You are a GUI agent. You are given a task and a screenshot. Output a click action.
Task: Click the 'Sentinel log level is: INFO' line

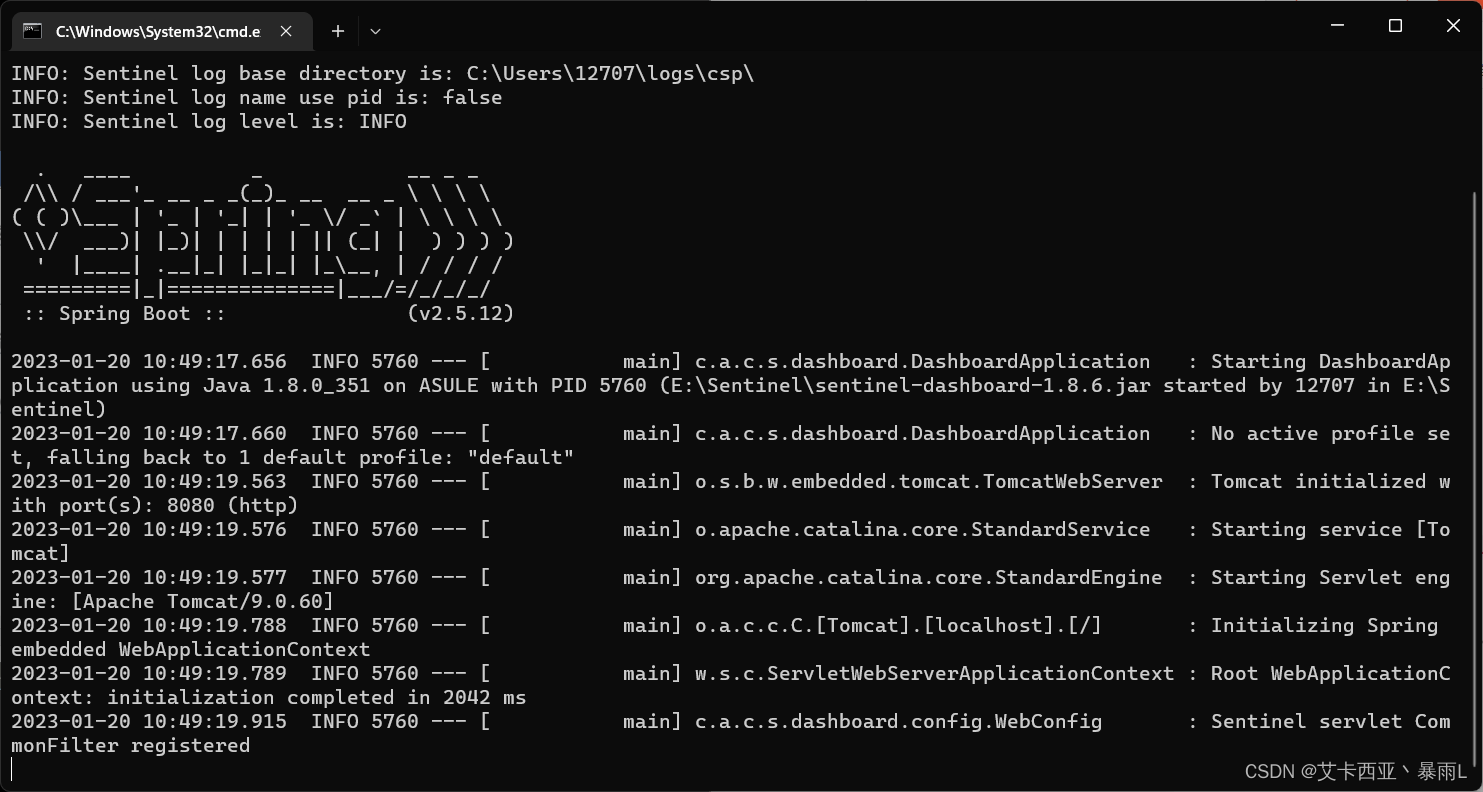click(209, 121)
